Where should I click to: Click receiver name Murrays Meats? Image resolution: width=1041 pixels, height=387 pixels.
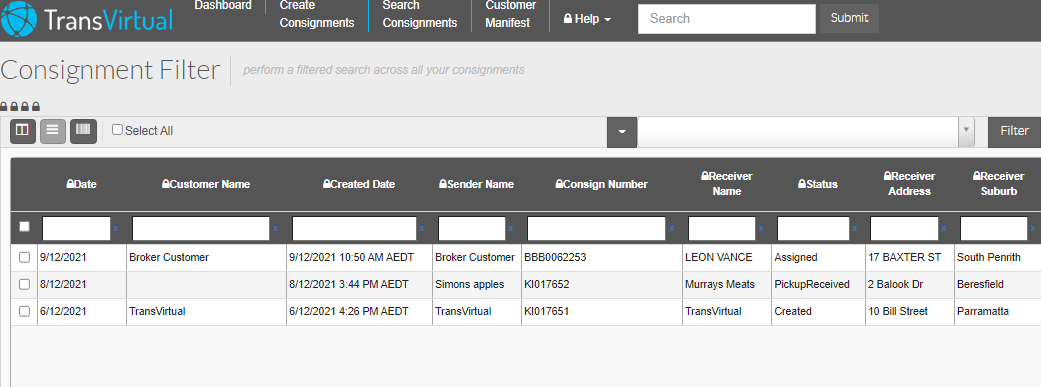pyautogui.click(x=720, y=284)
